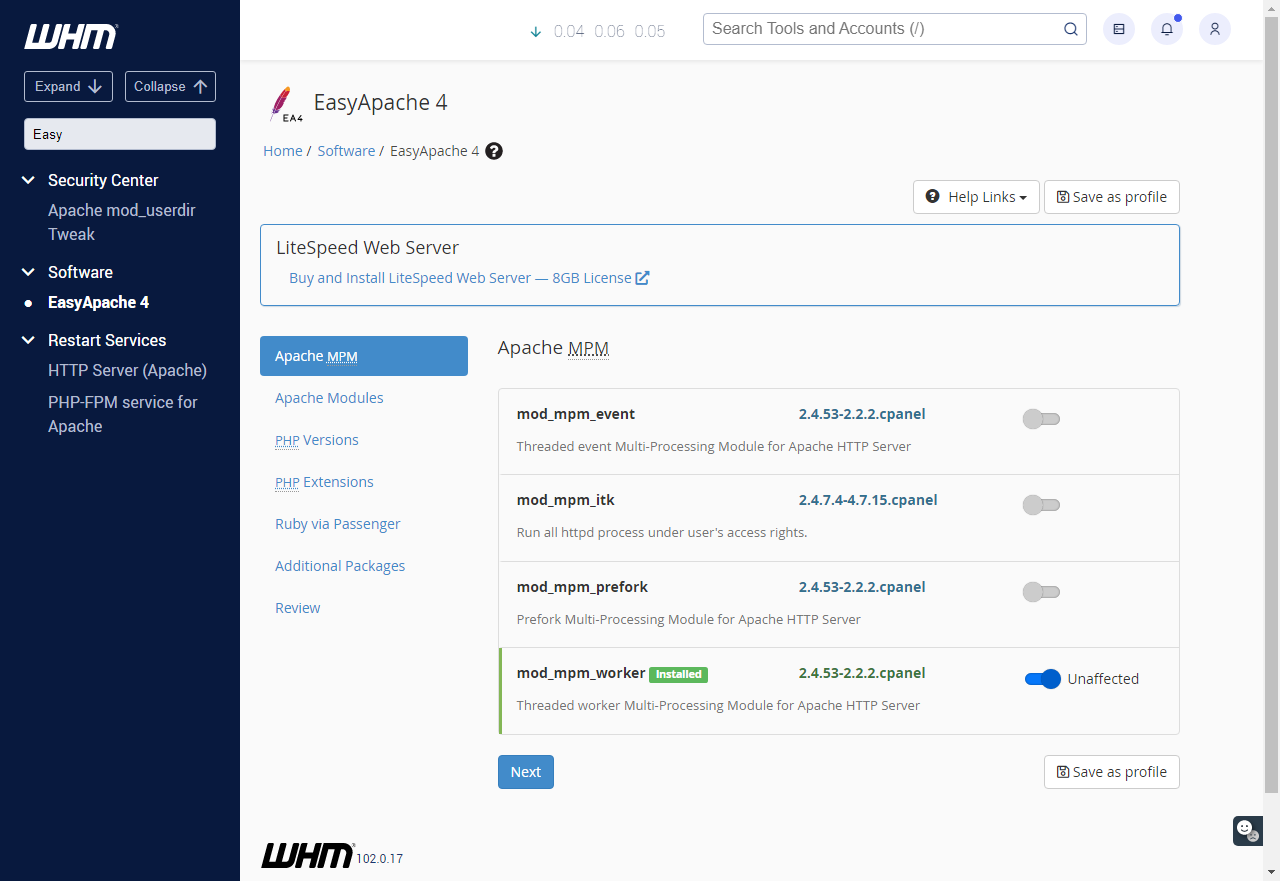Open help via the question mark beside breadcrumbs
Screen dimensions: 1280x881
(x=493, y=151)
